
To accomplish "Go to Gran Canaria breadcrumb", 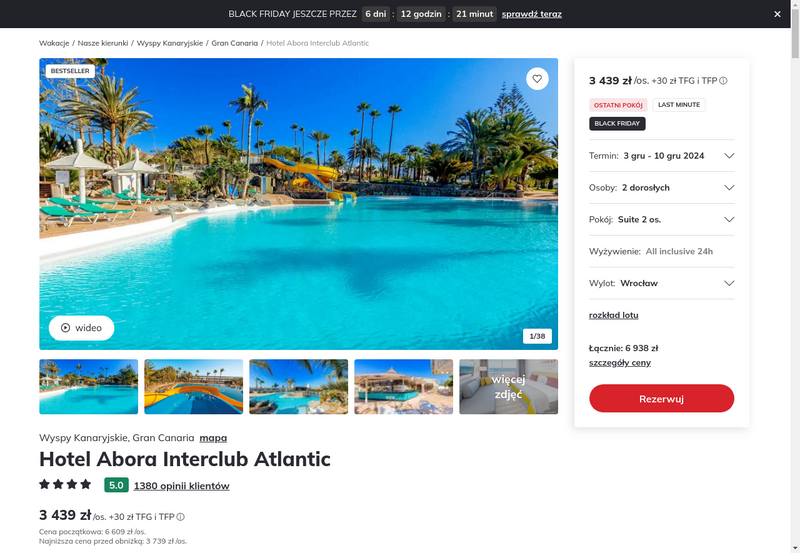I will [x=235, y=43].
